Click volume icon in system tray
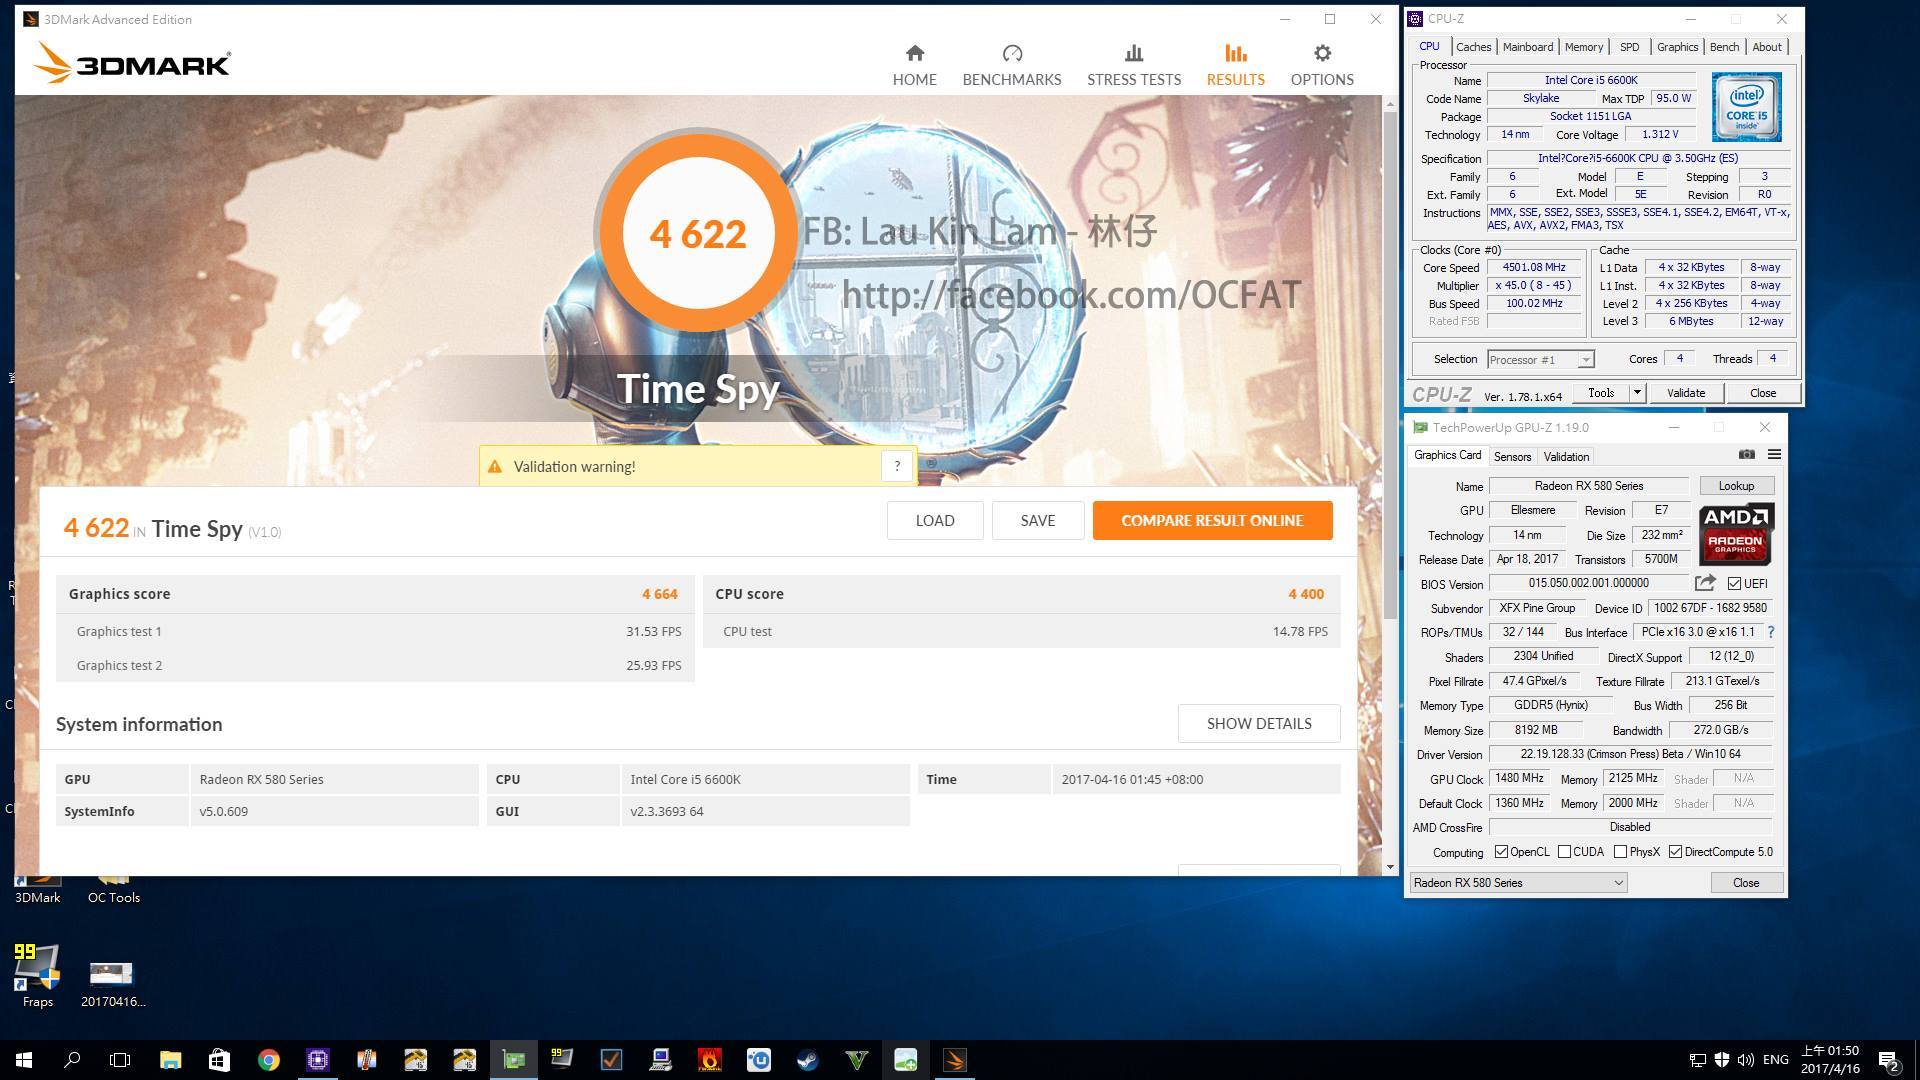 point(1746,1060)
